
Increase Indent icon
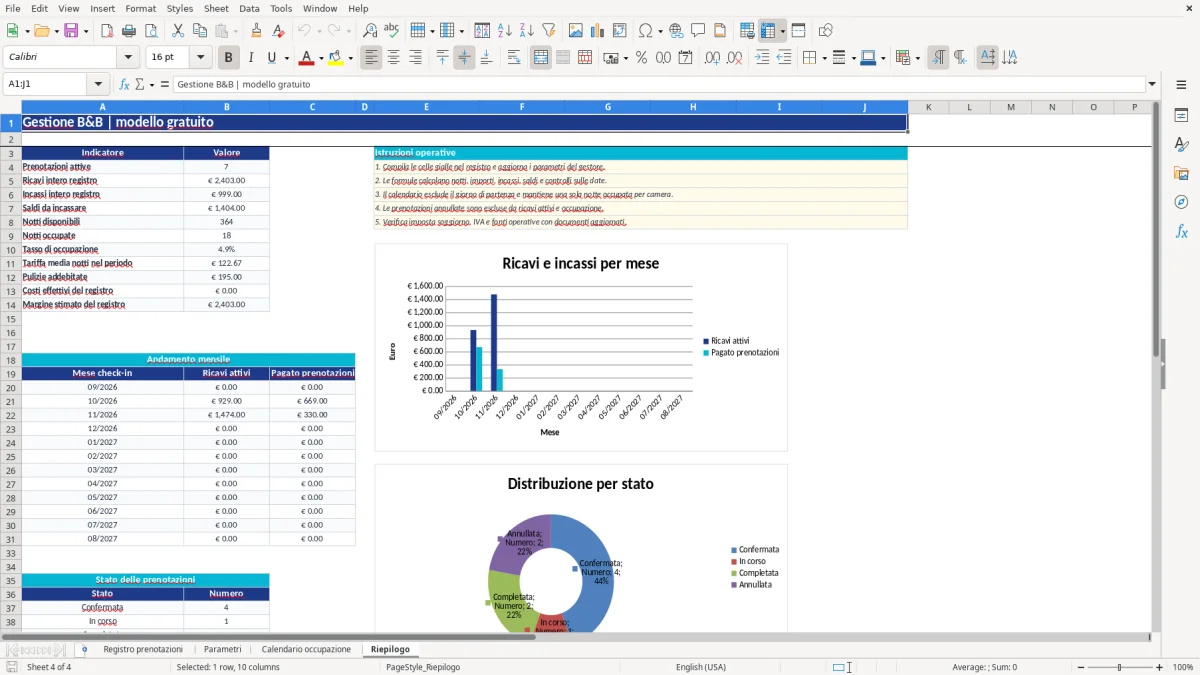click(x=762, y=57)
